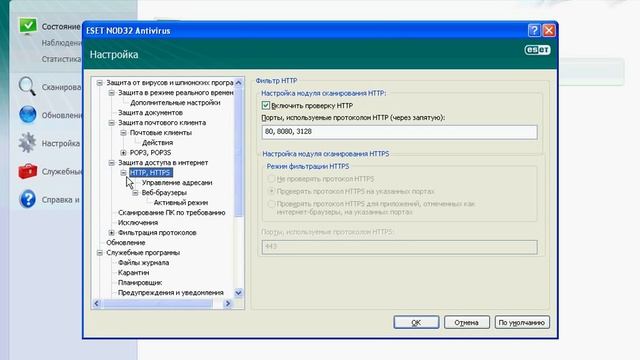Screen dimensions: 640x360
Task: Select Не проверять протокол HTTPS radio option
Action: coord(271,179)
